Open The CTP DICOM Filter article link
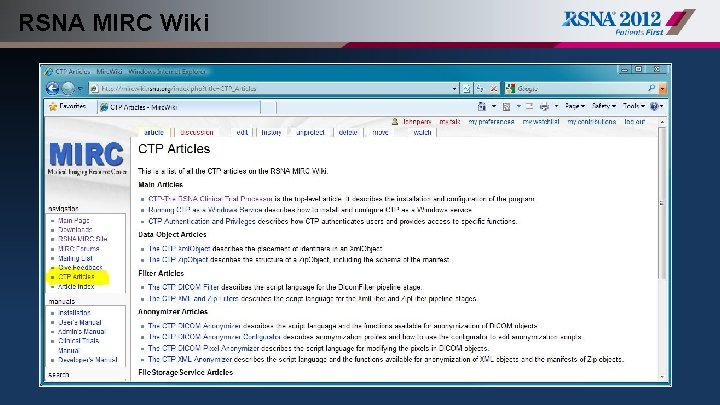This screenshot has width=720, height=405. click(183, 287)
